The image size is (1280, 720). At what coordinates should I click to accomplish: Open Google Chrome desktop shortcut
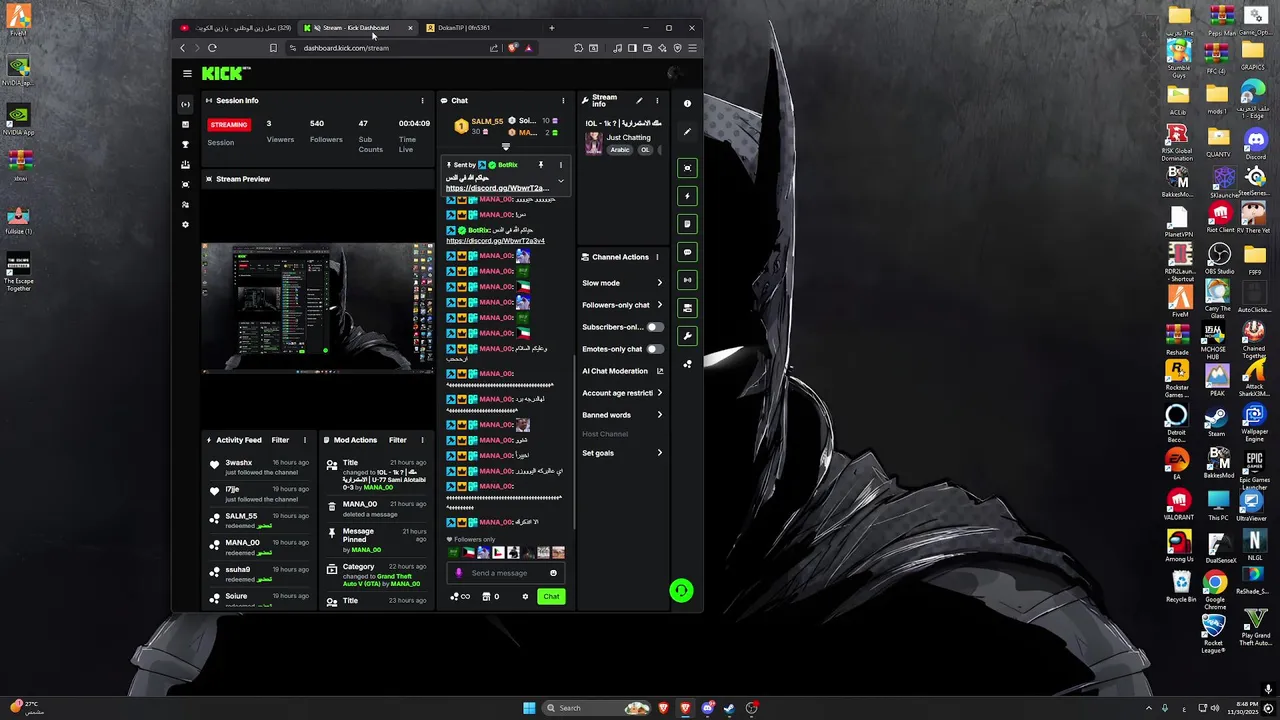click(x=1215, y=590)
